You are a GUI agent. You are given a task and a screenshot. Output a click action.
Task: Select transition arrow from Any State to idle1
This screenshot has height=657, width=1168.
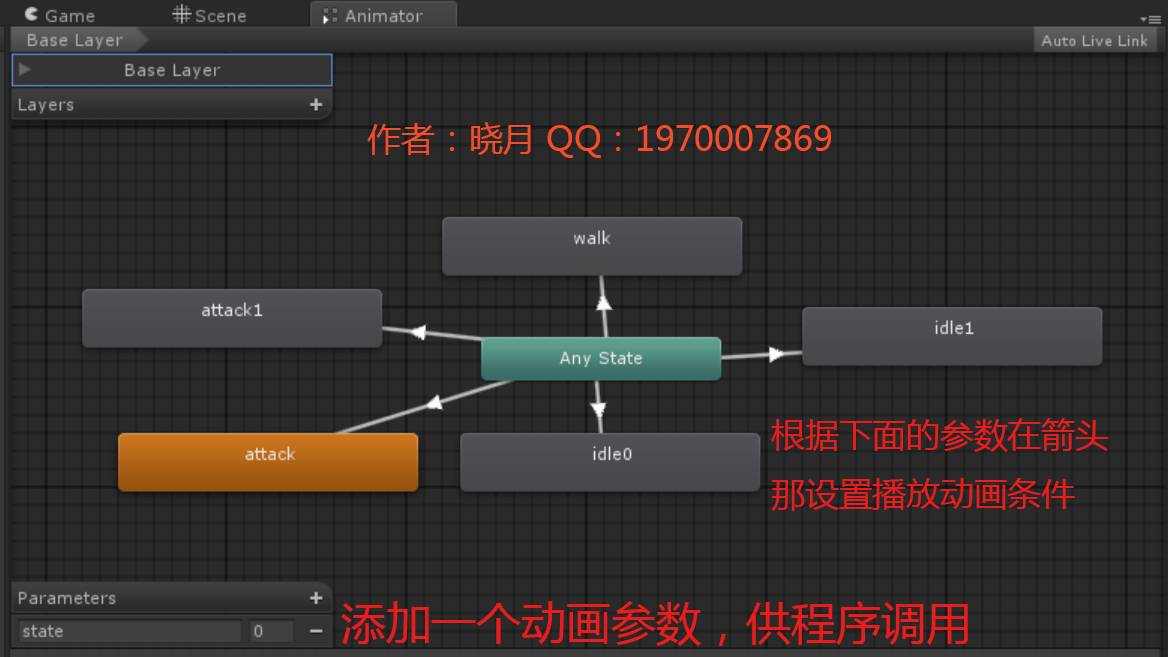(x=775, y=355)
